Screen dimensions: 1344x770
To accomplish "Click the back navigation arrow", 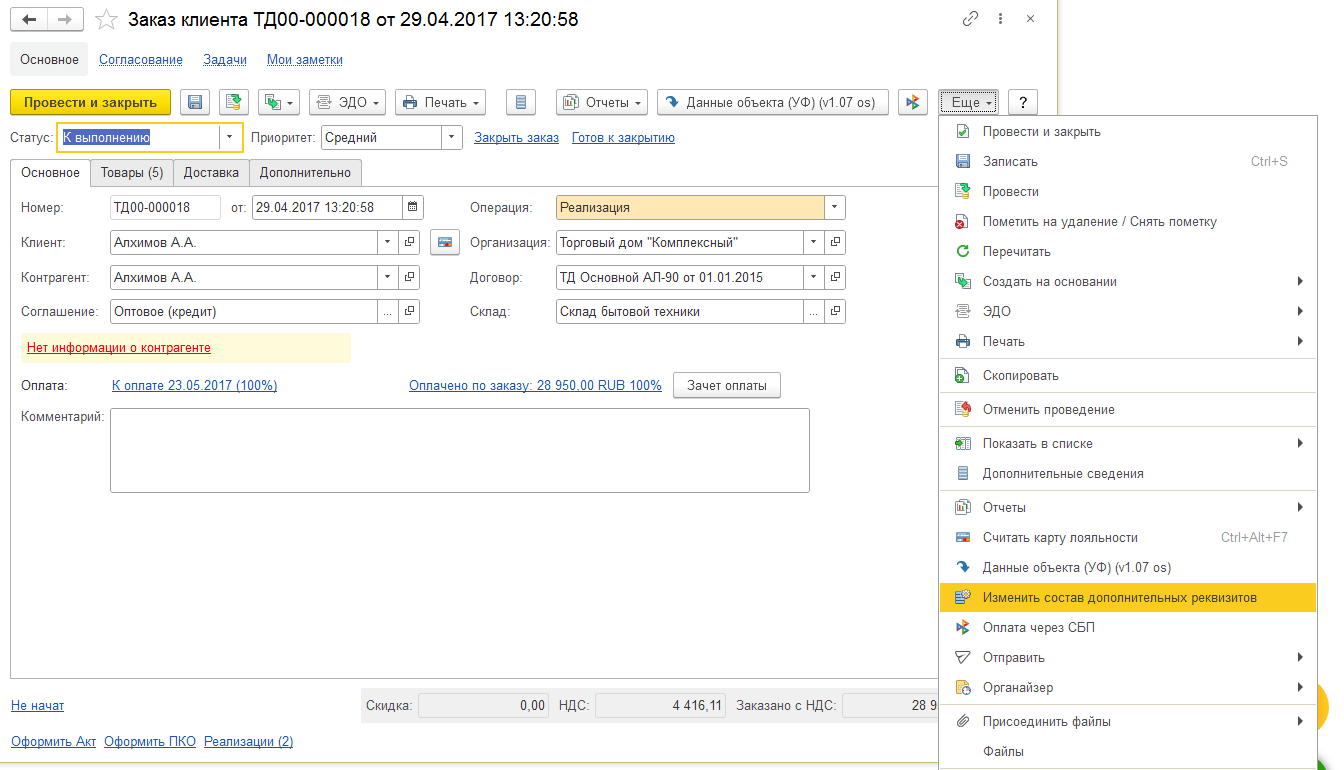I will pos(29,19).
